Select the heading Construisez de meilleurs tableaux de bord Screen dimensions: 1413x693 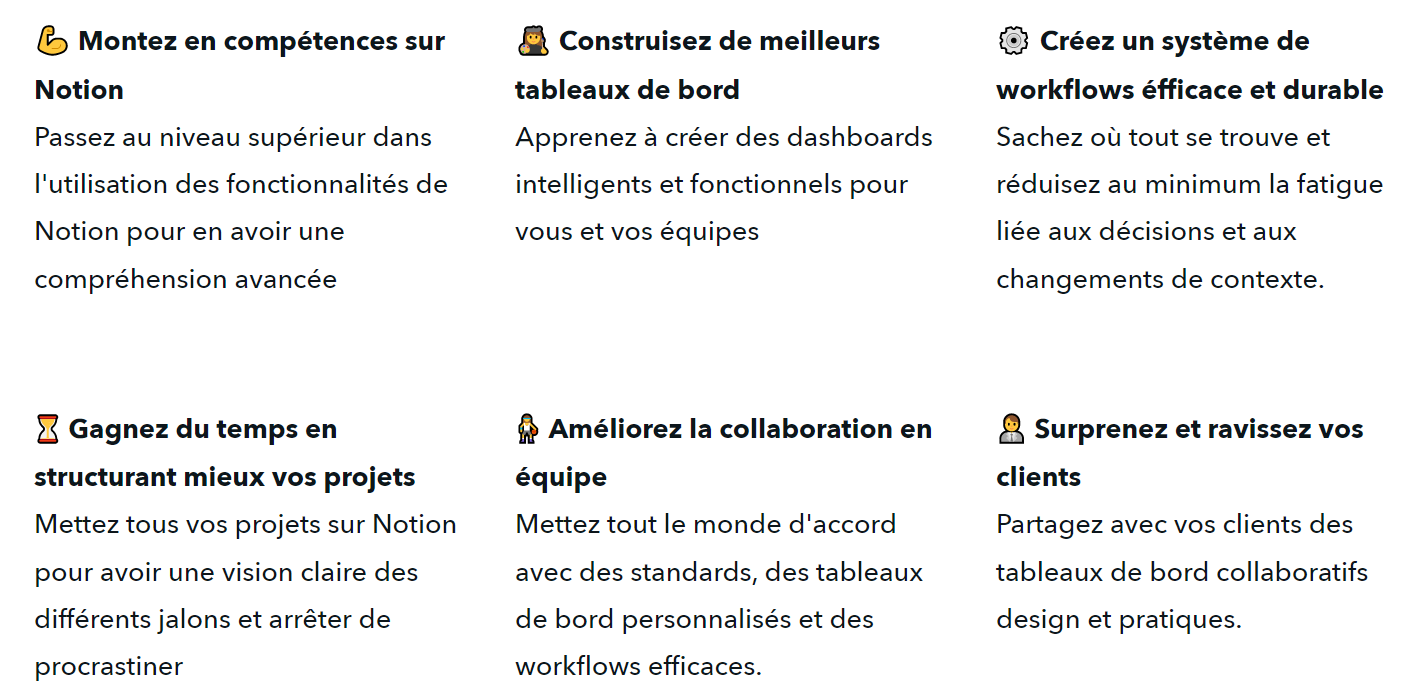pyautogui.click(x=698, y=65)
